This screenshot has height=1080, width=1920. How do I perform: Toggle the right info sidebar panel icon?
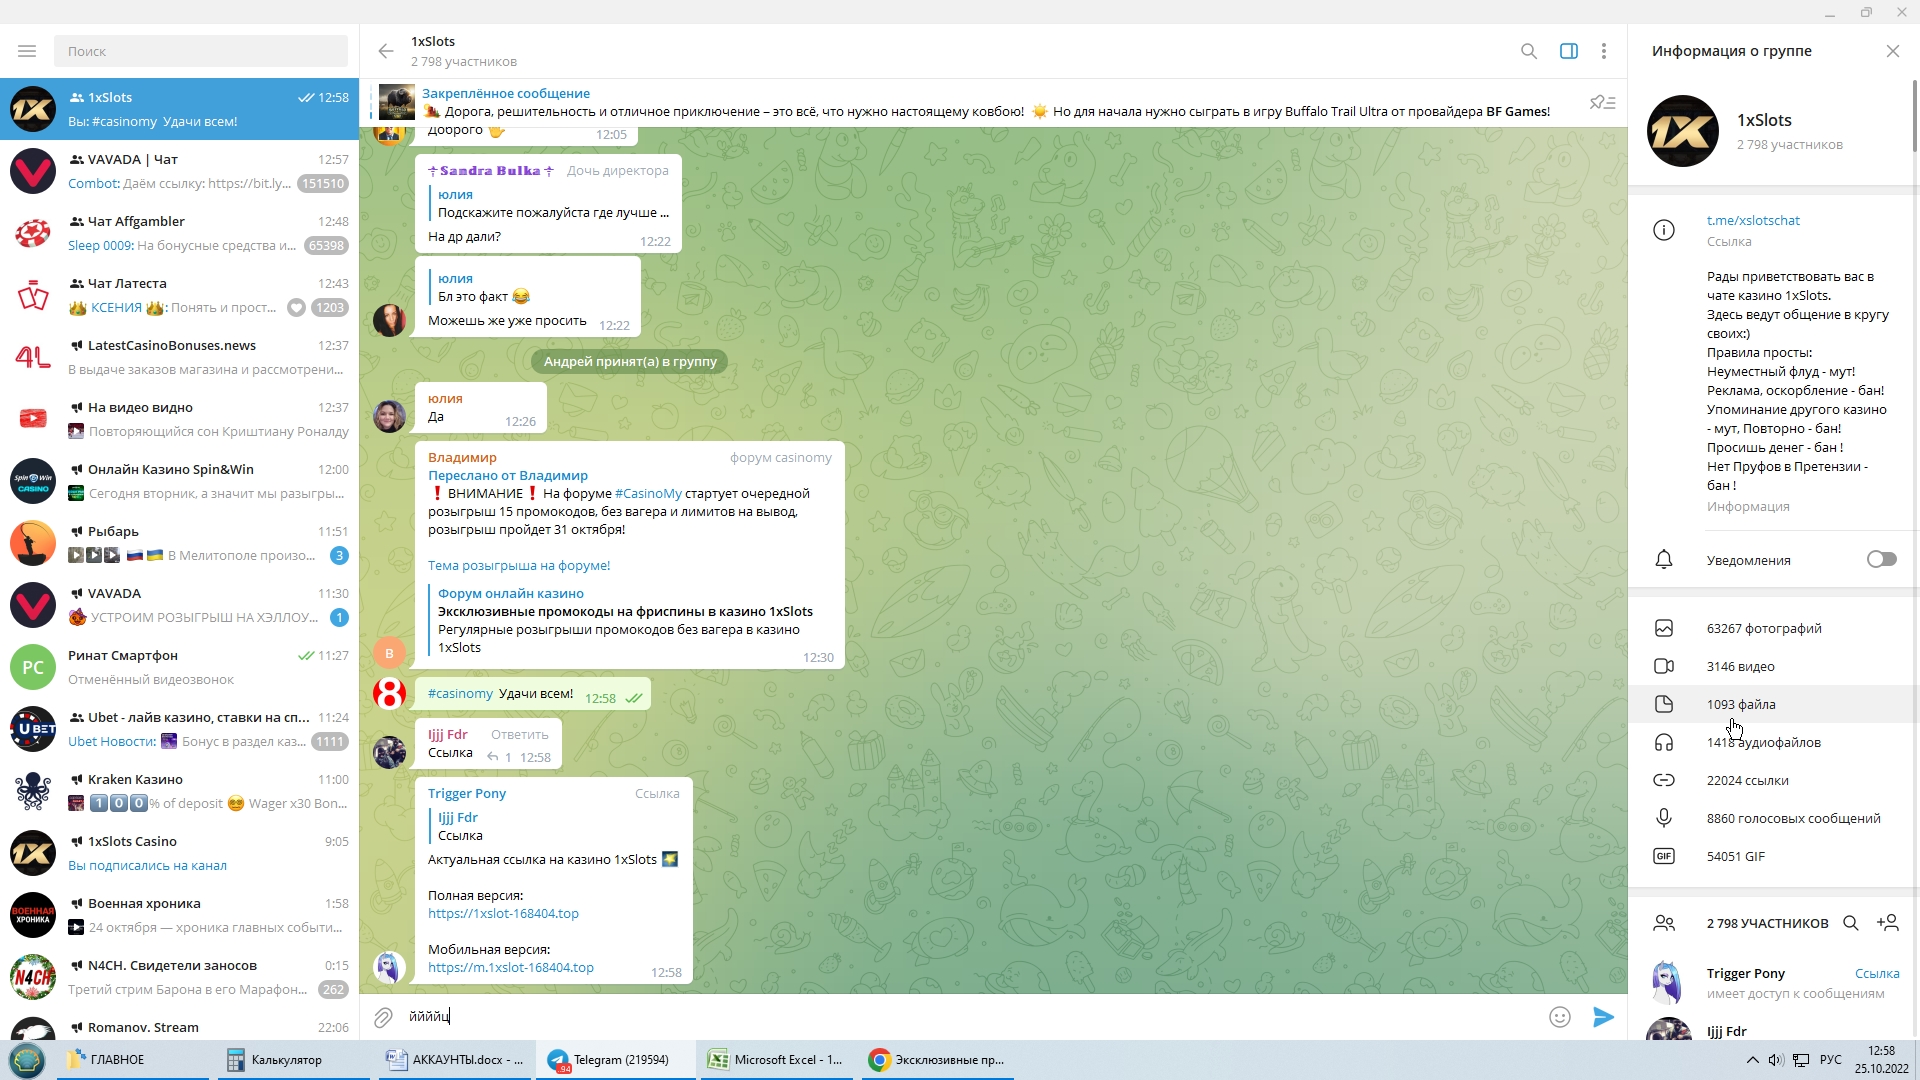1569,51
